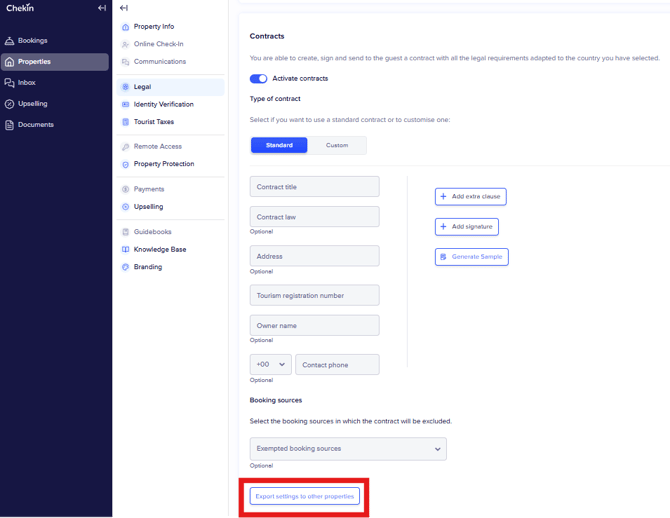The image size is (670, 518).
Task: Open the phone country code dropdown
Action: [270, 365]
